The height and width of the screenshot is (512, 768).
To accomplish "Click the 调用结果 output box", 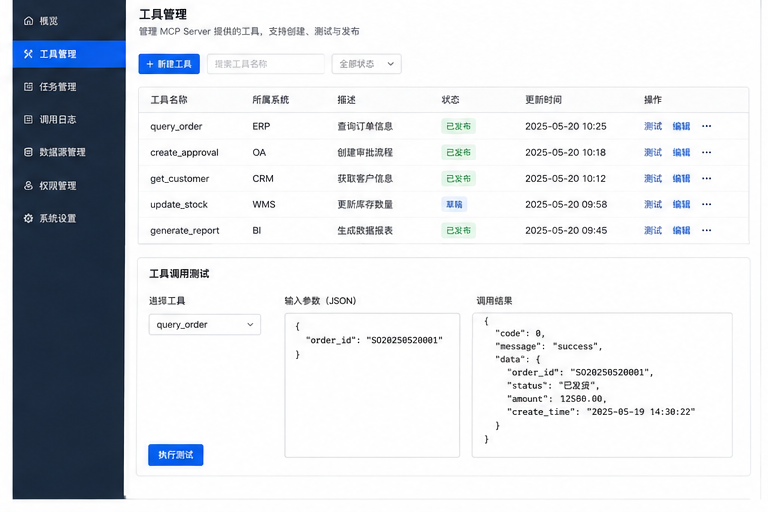I will tap(602, 385).
